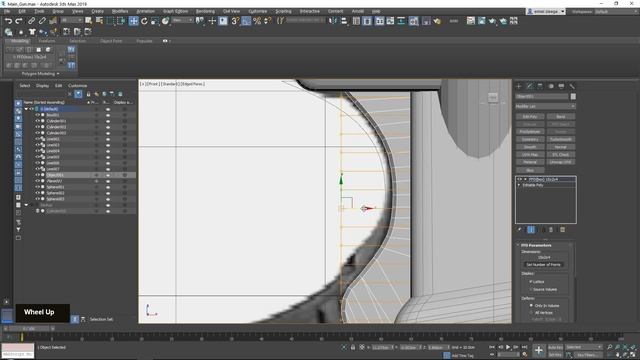Activate the Select and Scale tool

tap(155, 21)
